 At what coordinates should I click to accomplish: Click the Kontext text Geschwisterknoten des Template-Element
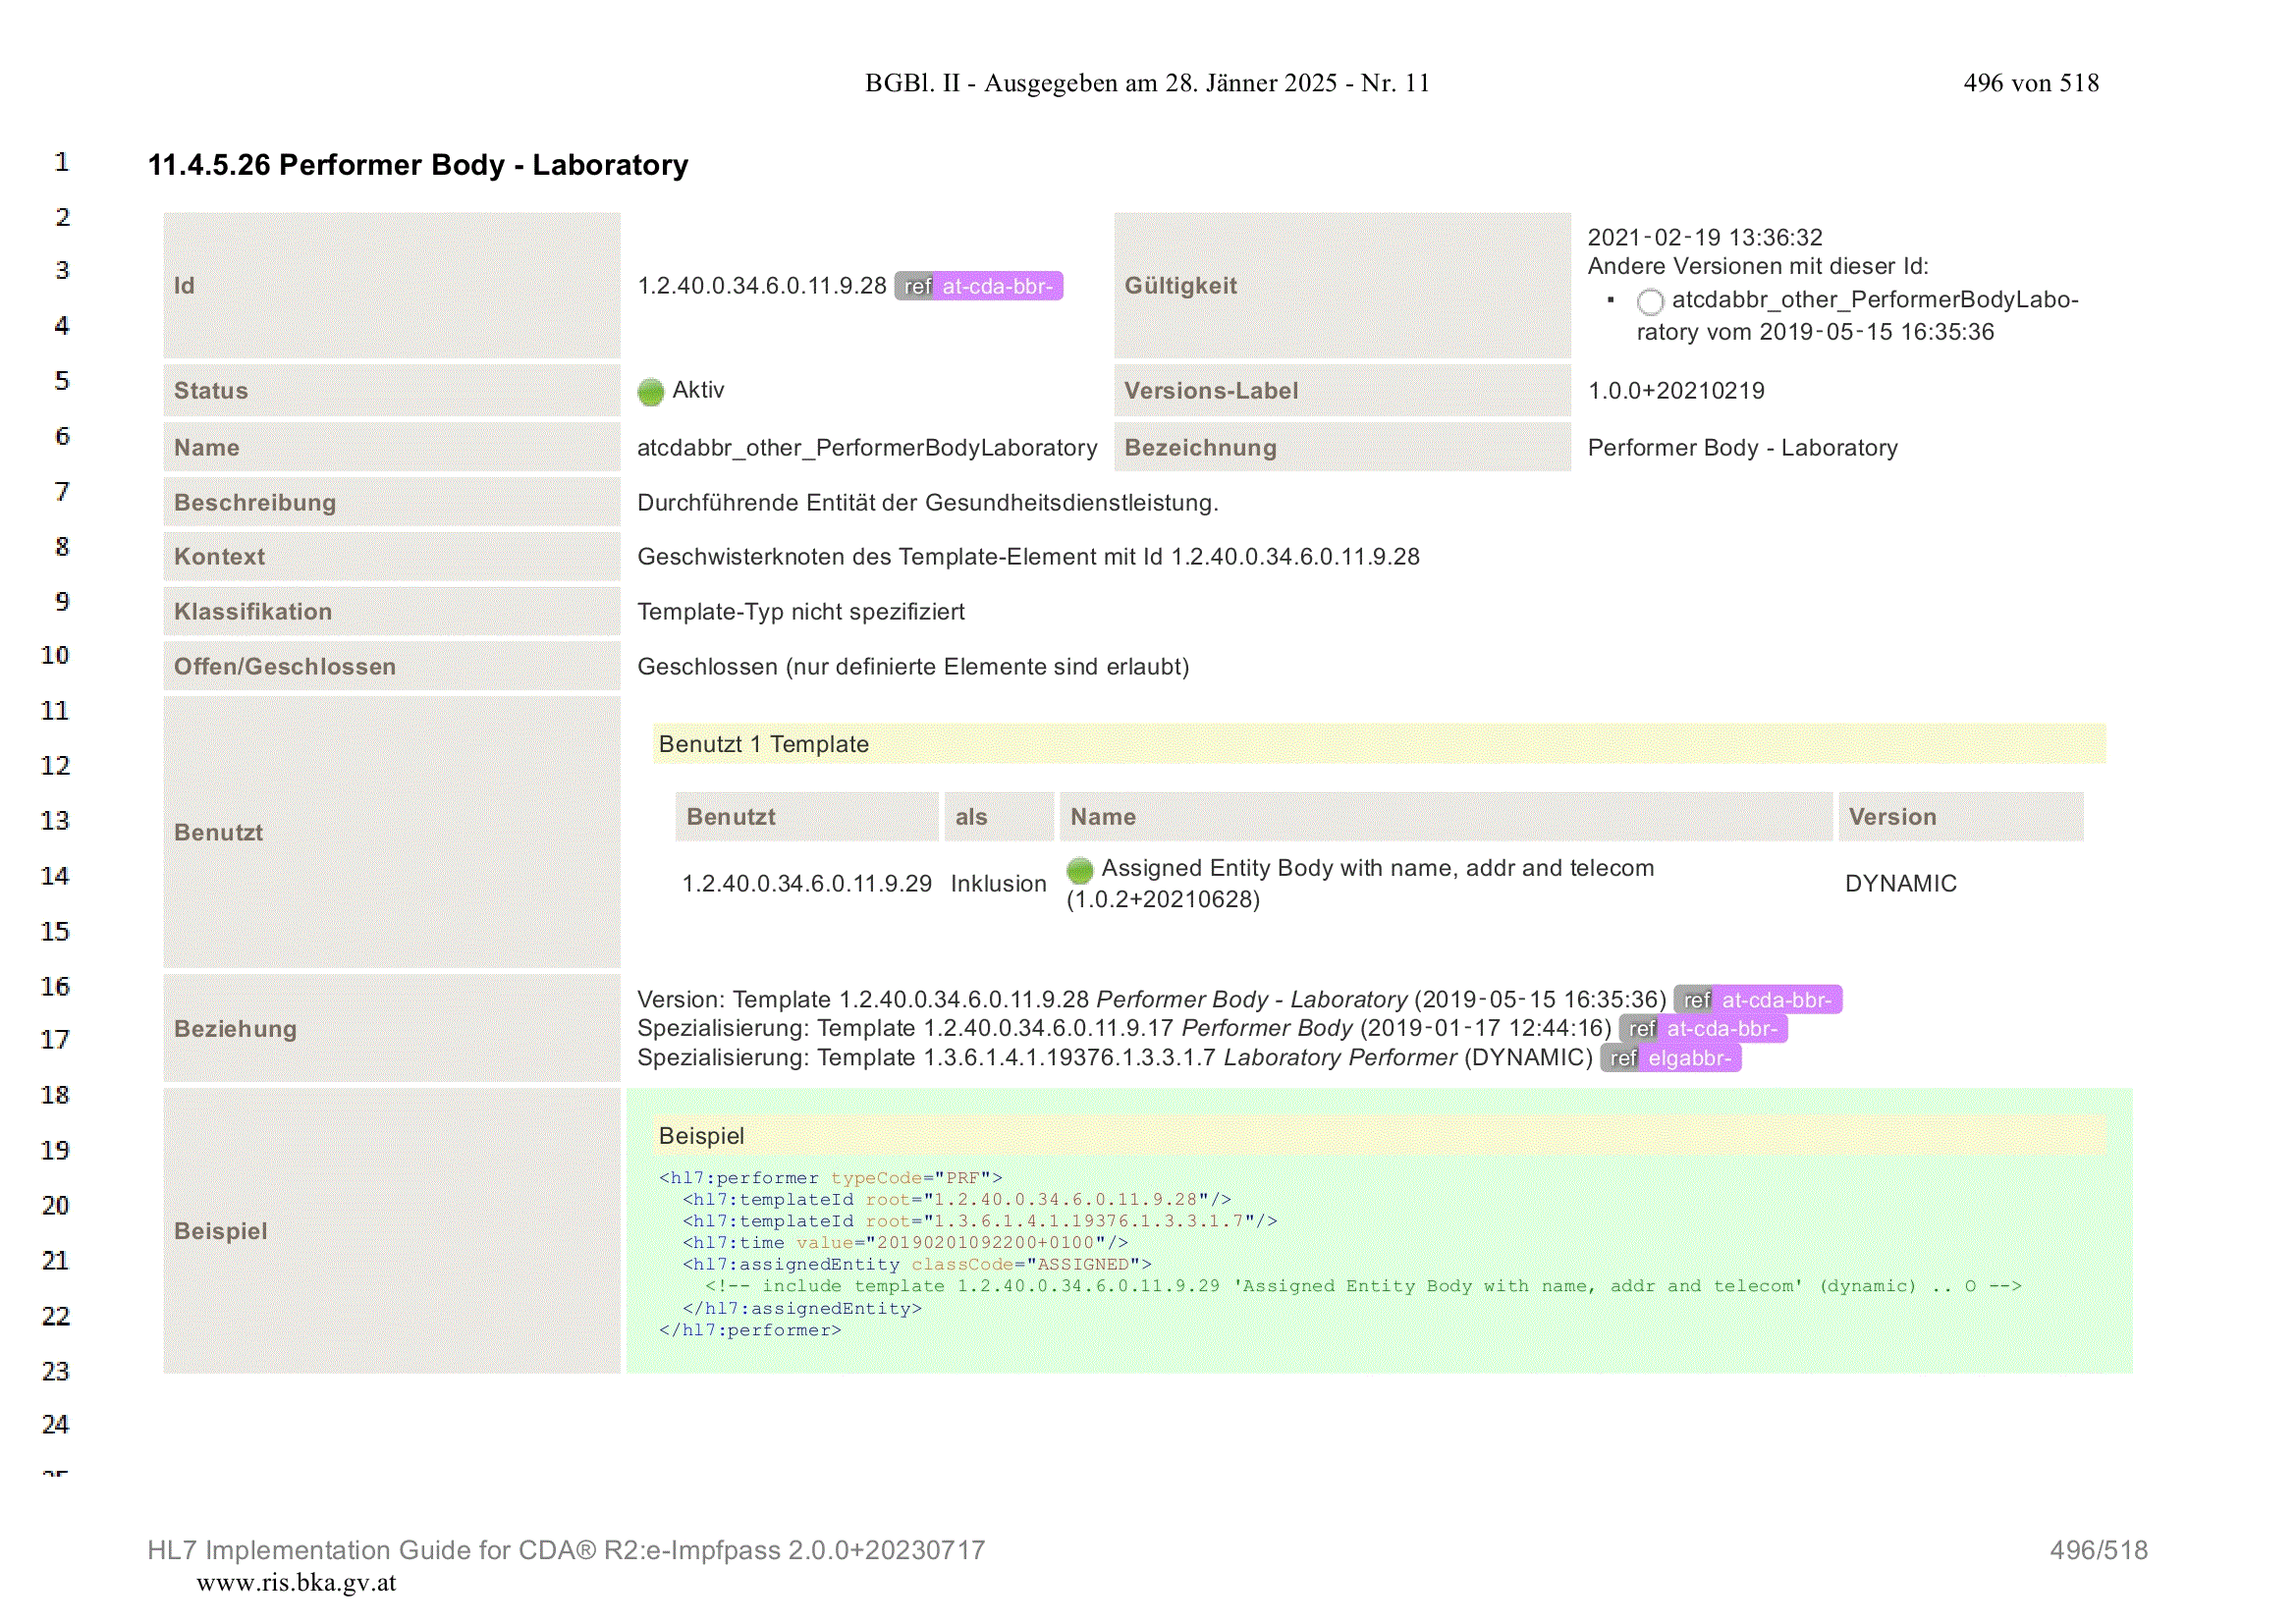1028,557
